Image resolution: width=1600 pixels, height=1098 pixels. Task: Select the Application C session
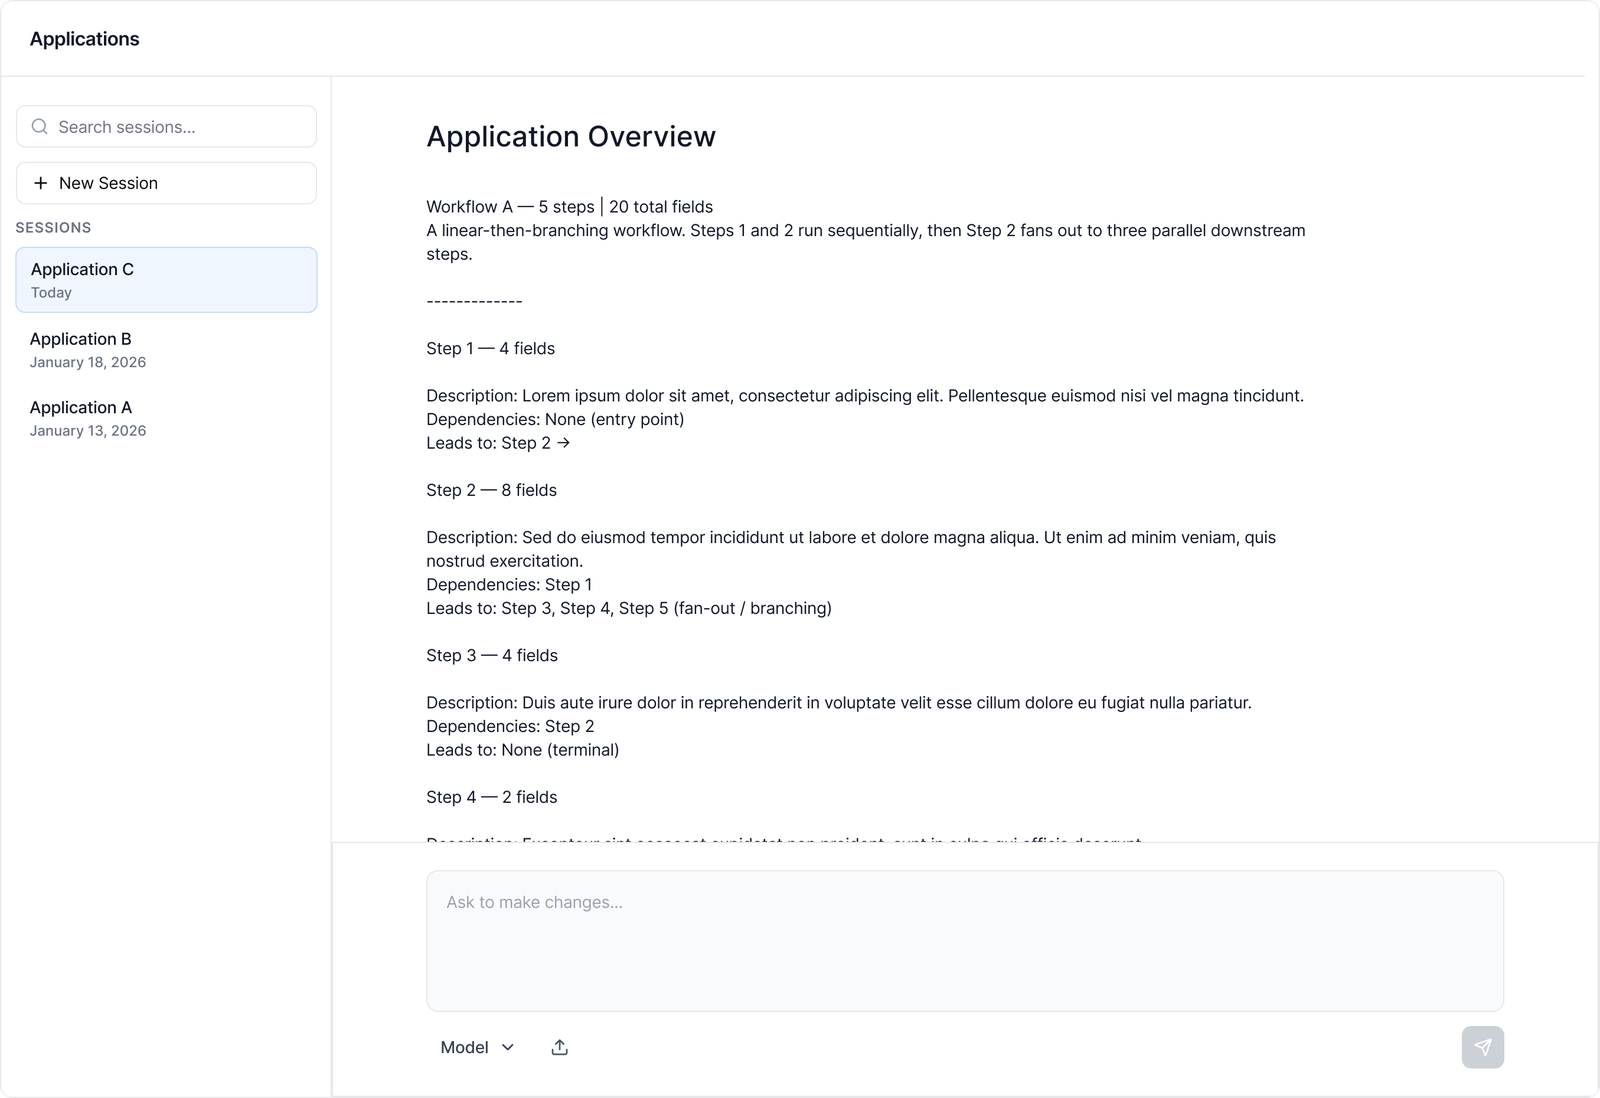click(166, 280)
